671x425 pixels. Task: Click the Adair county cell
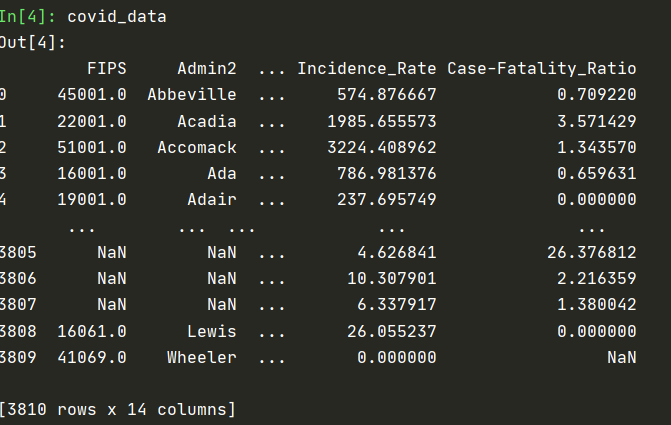211,199
